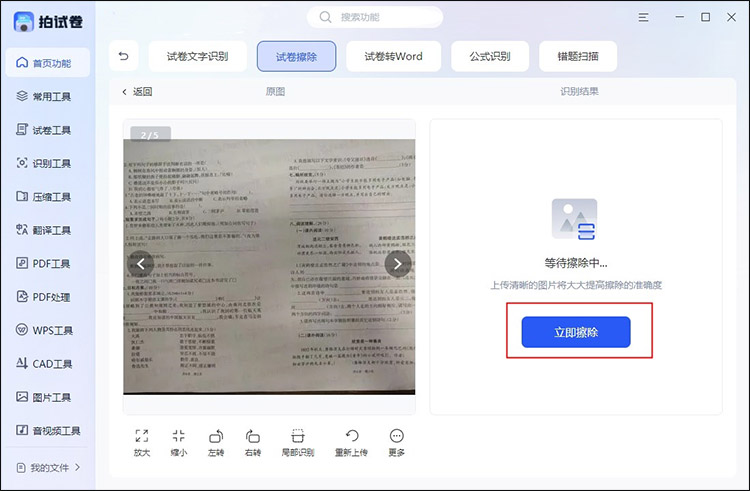The height and width of the screenshot is (491, 750).
Task: Switch to the 错题扫描 tab
Action: click(578, 56)
